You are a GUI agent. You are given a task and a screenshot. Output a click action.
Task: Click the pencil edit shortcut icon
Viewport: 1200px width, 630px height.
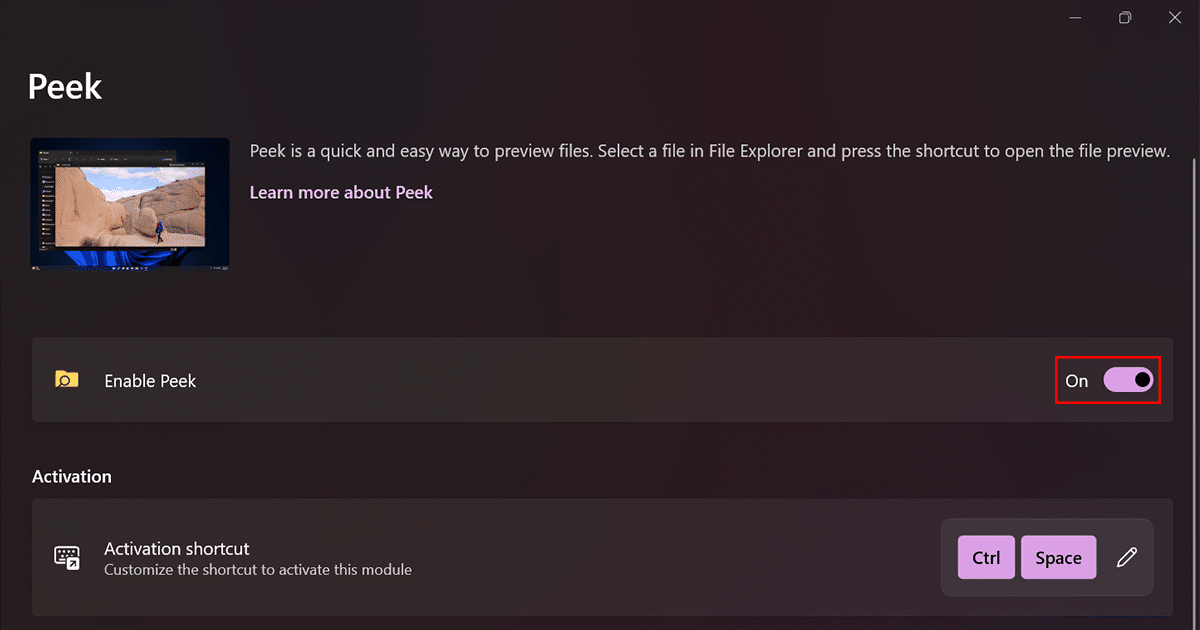1127,558
